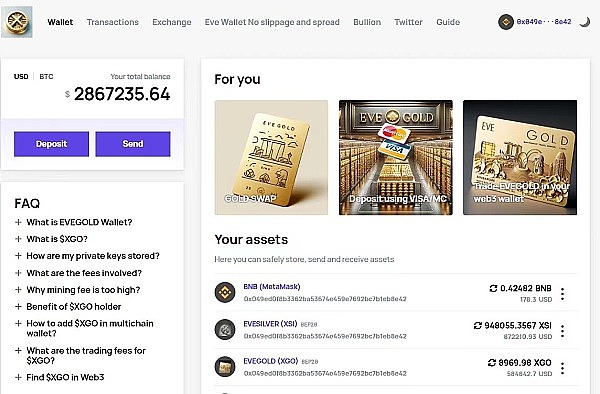This screenshot has height=394, width=600.
Task: Open the GOLD SWAP card
Action: tap(271, 157)
